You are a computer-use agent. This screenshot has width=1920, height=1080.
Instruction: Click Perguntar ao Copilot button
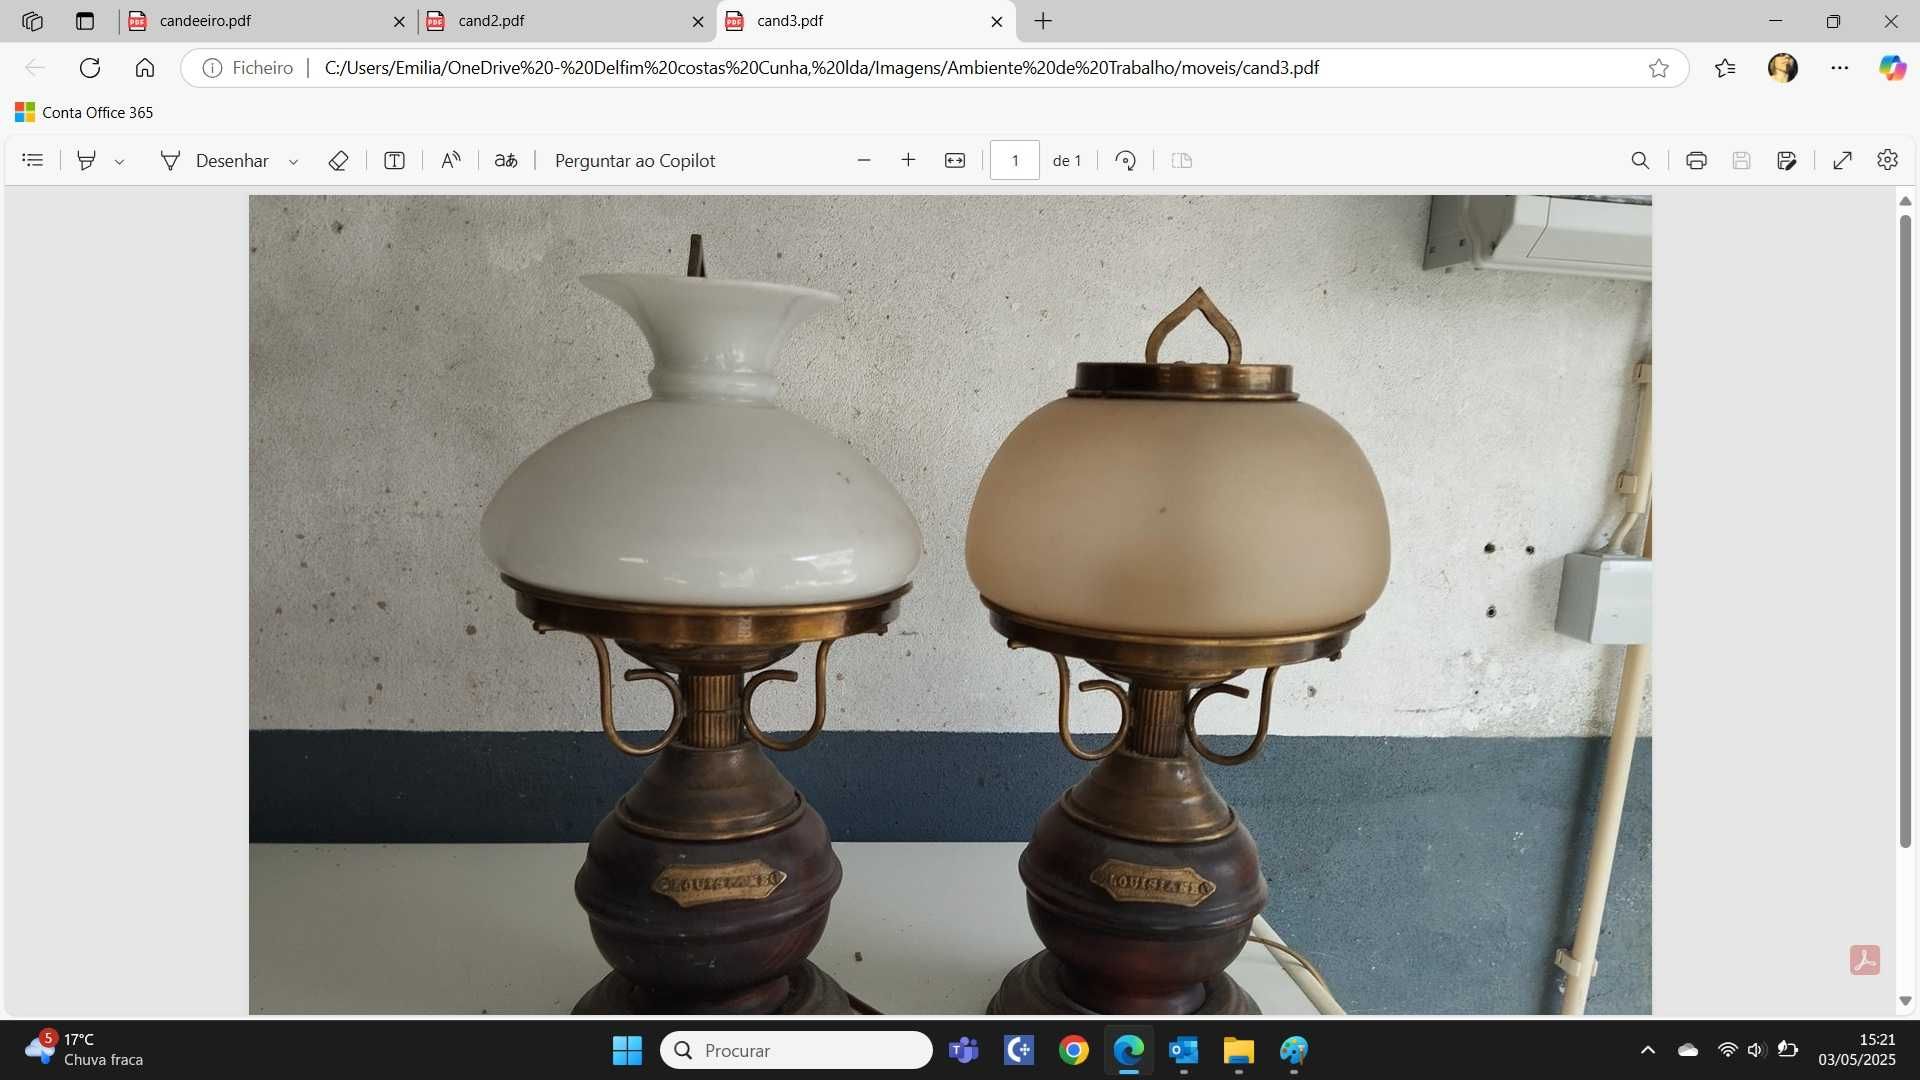click(635, 160)
